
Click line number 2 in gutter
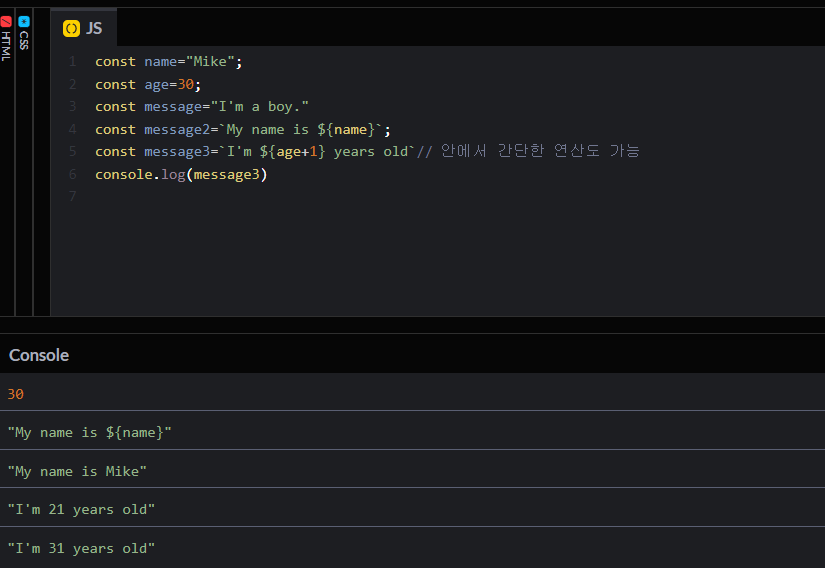pyautogui.click(x=73, y=85)
